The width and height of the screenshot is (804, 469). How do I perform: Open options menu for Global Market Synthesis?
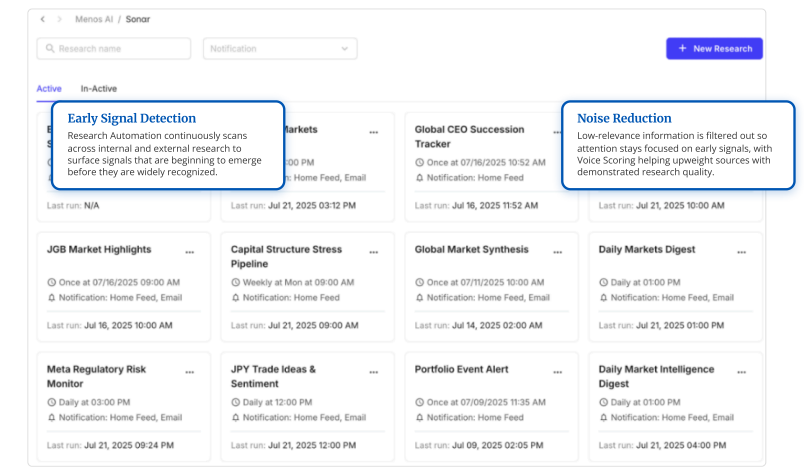[x=557, y=252]
